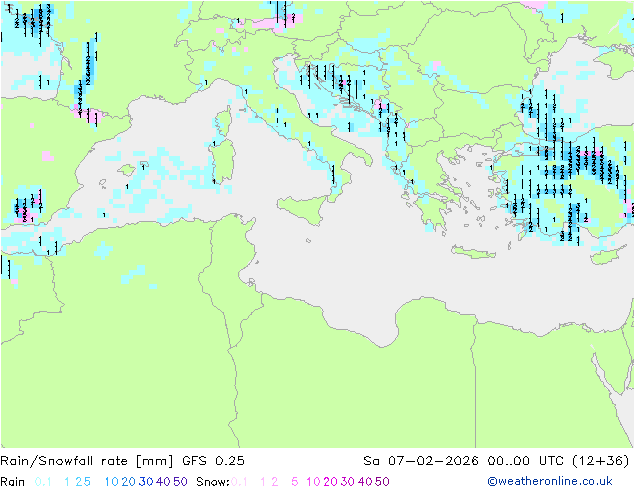Click the island of Corsica on map

(x=224, y=122)
